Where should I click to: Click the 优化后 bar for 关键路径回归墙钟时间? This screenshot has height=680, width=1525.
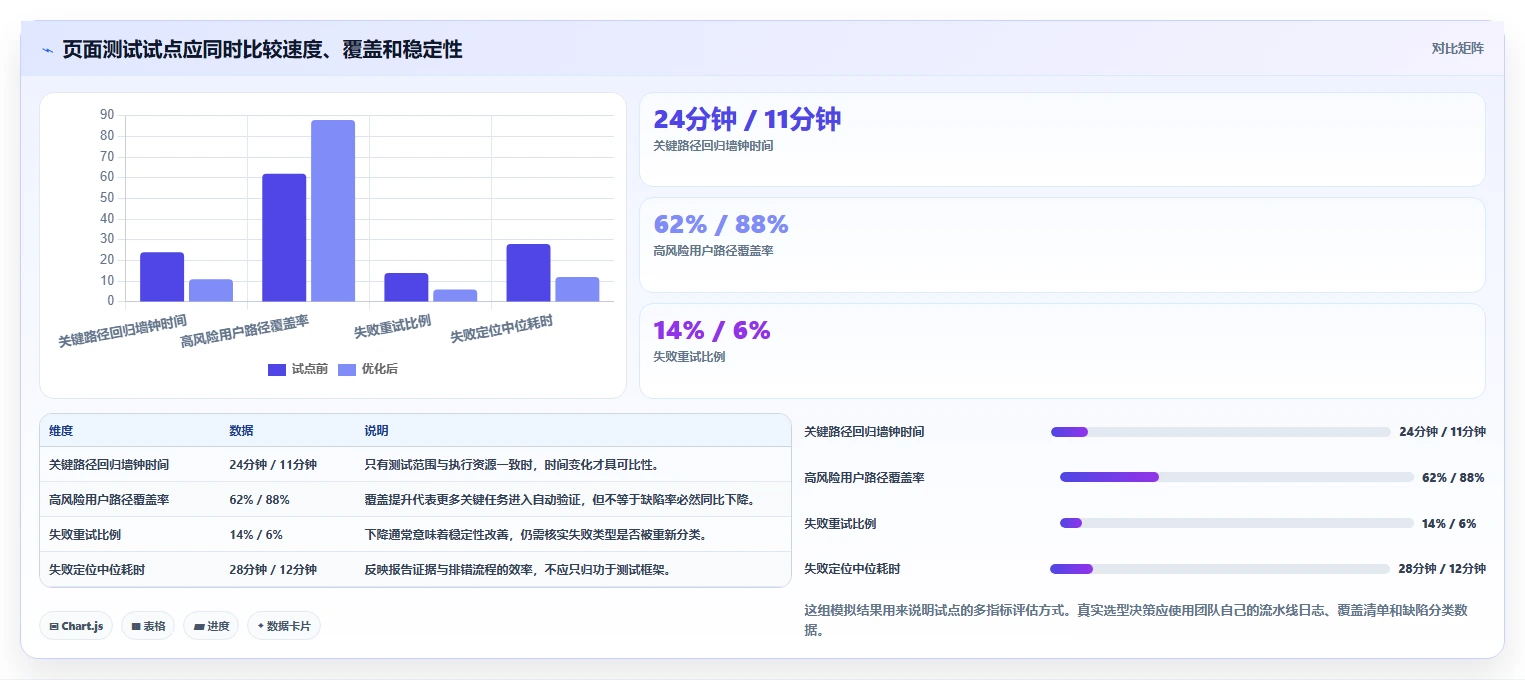211,290
